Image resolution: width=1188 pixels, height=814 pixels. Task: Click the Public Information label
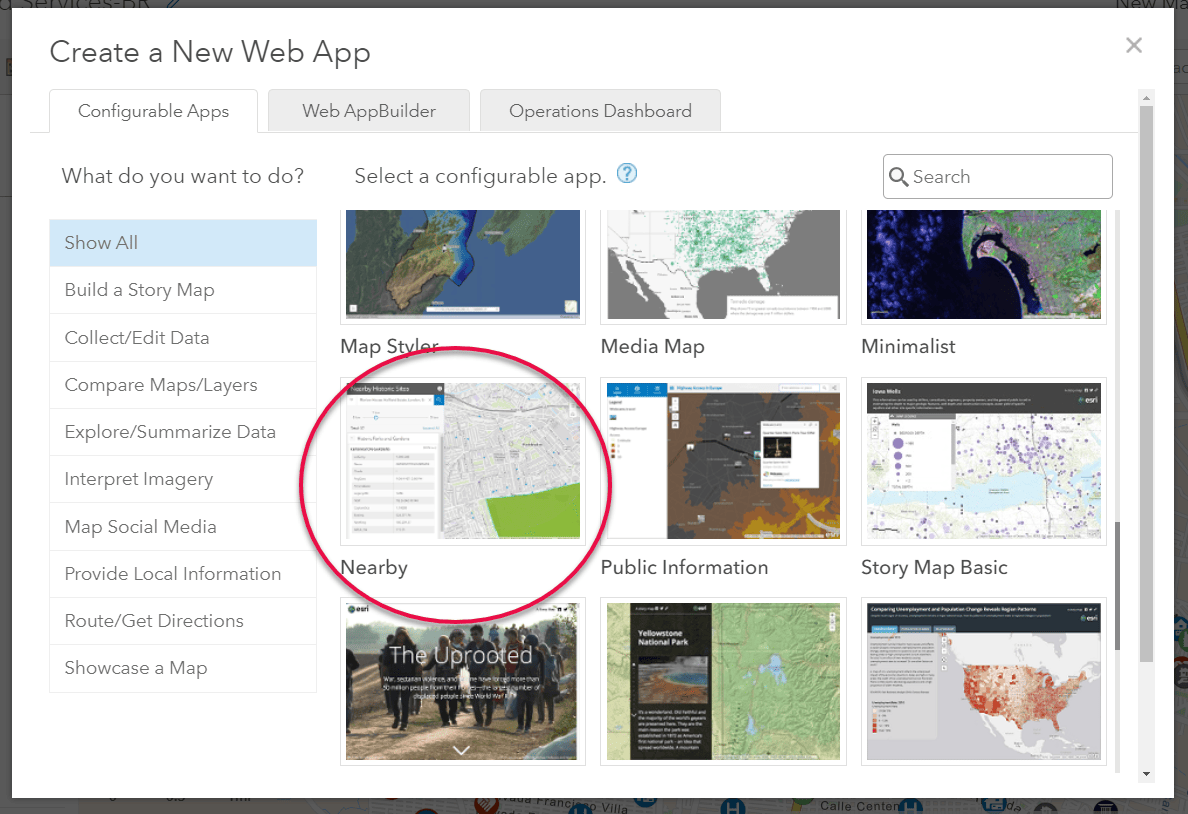pos(684,568)
